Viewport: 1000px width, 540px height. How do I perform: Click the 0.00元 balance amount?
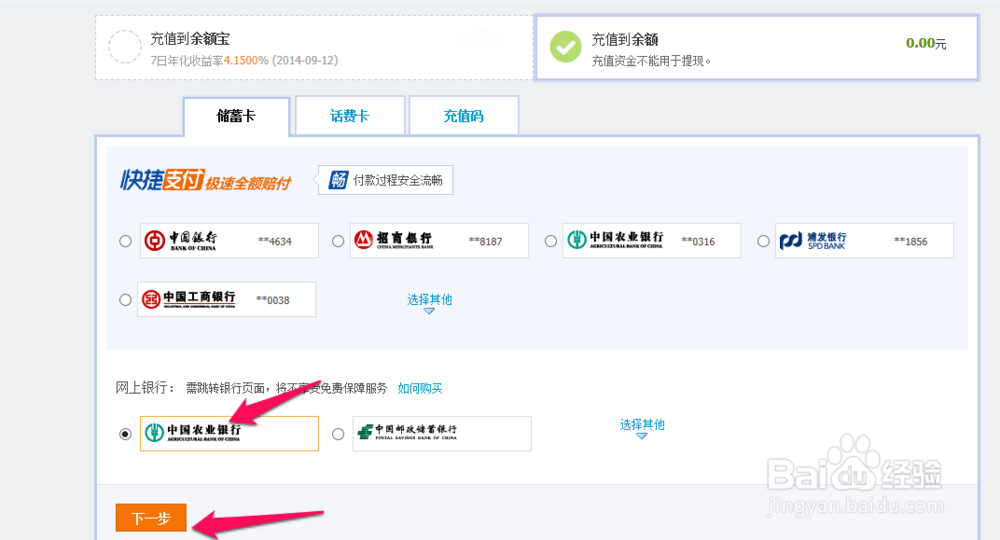[x=926, y=43]
